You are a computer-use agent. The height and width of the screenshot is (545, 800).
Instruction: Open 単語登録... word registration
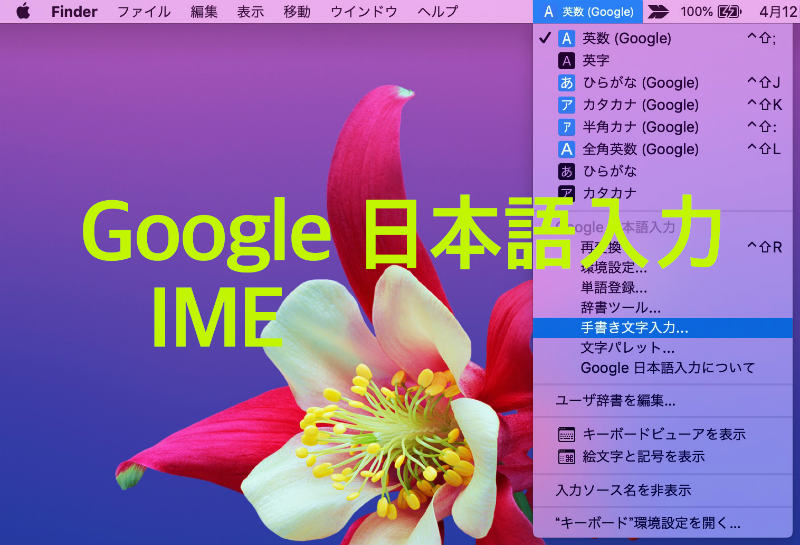pyautogui.click(x=663, y=288)
